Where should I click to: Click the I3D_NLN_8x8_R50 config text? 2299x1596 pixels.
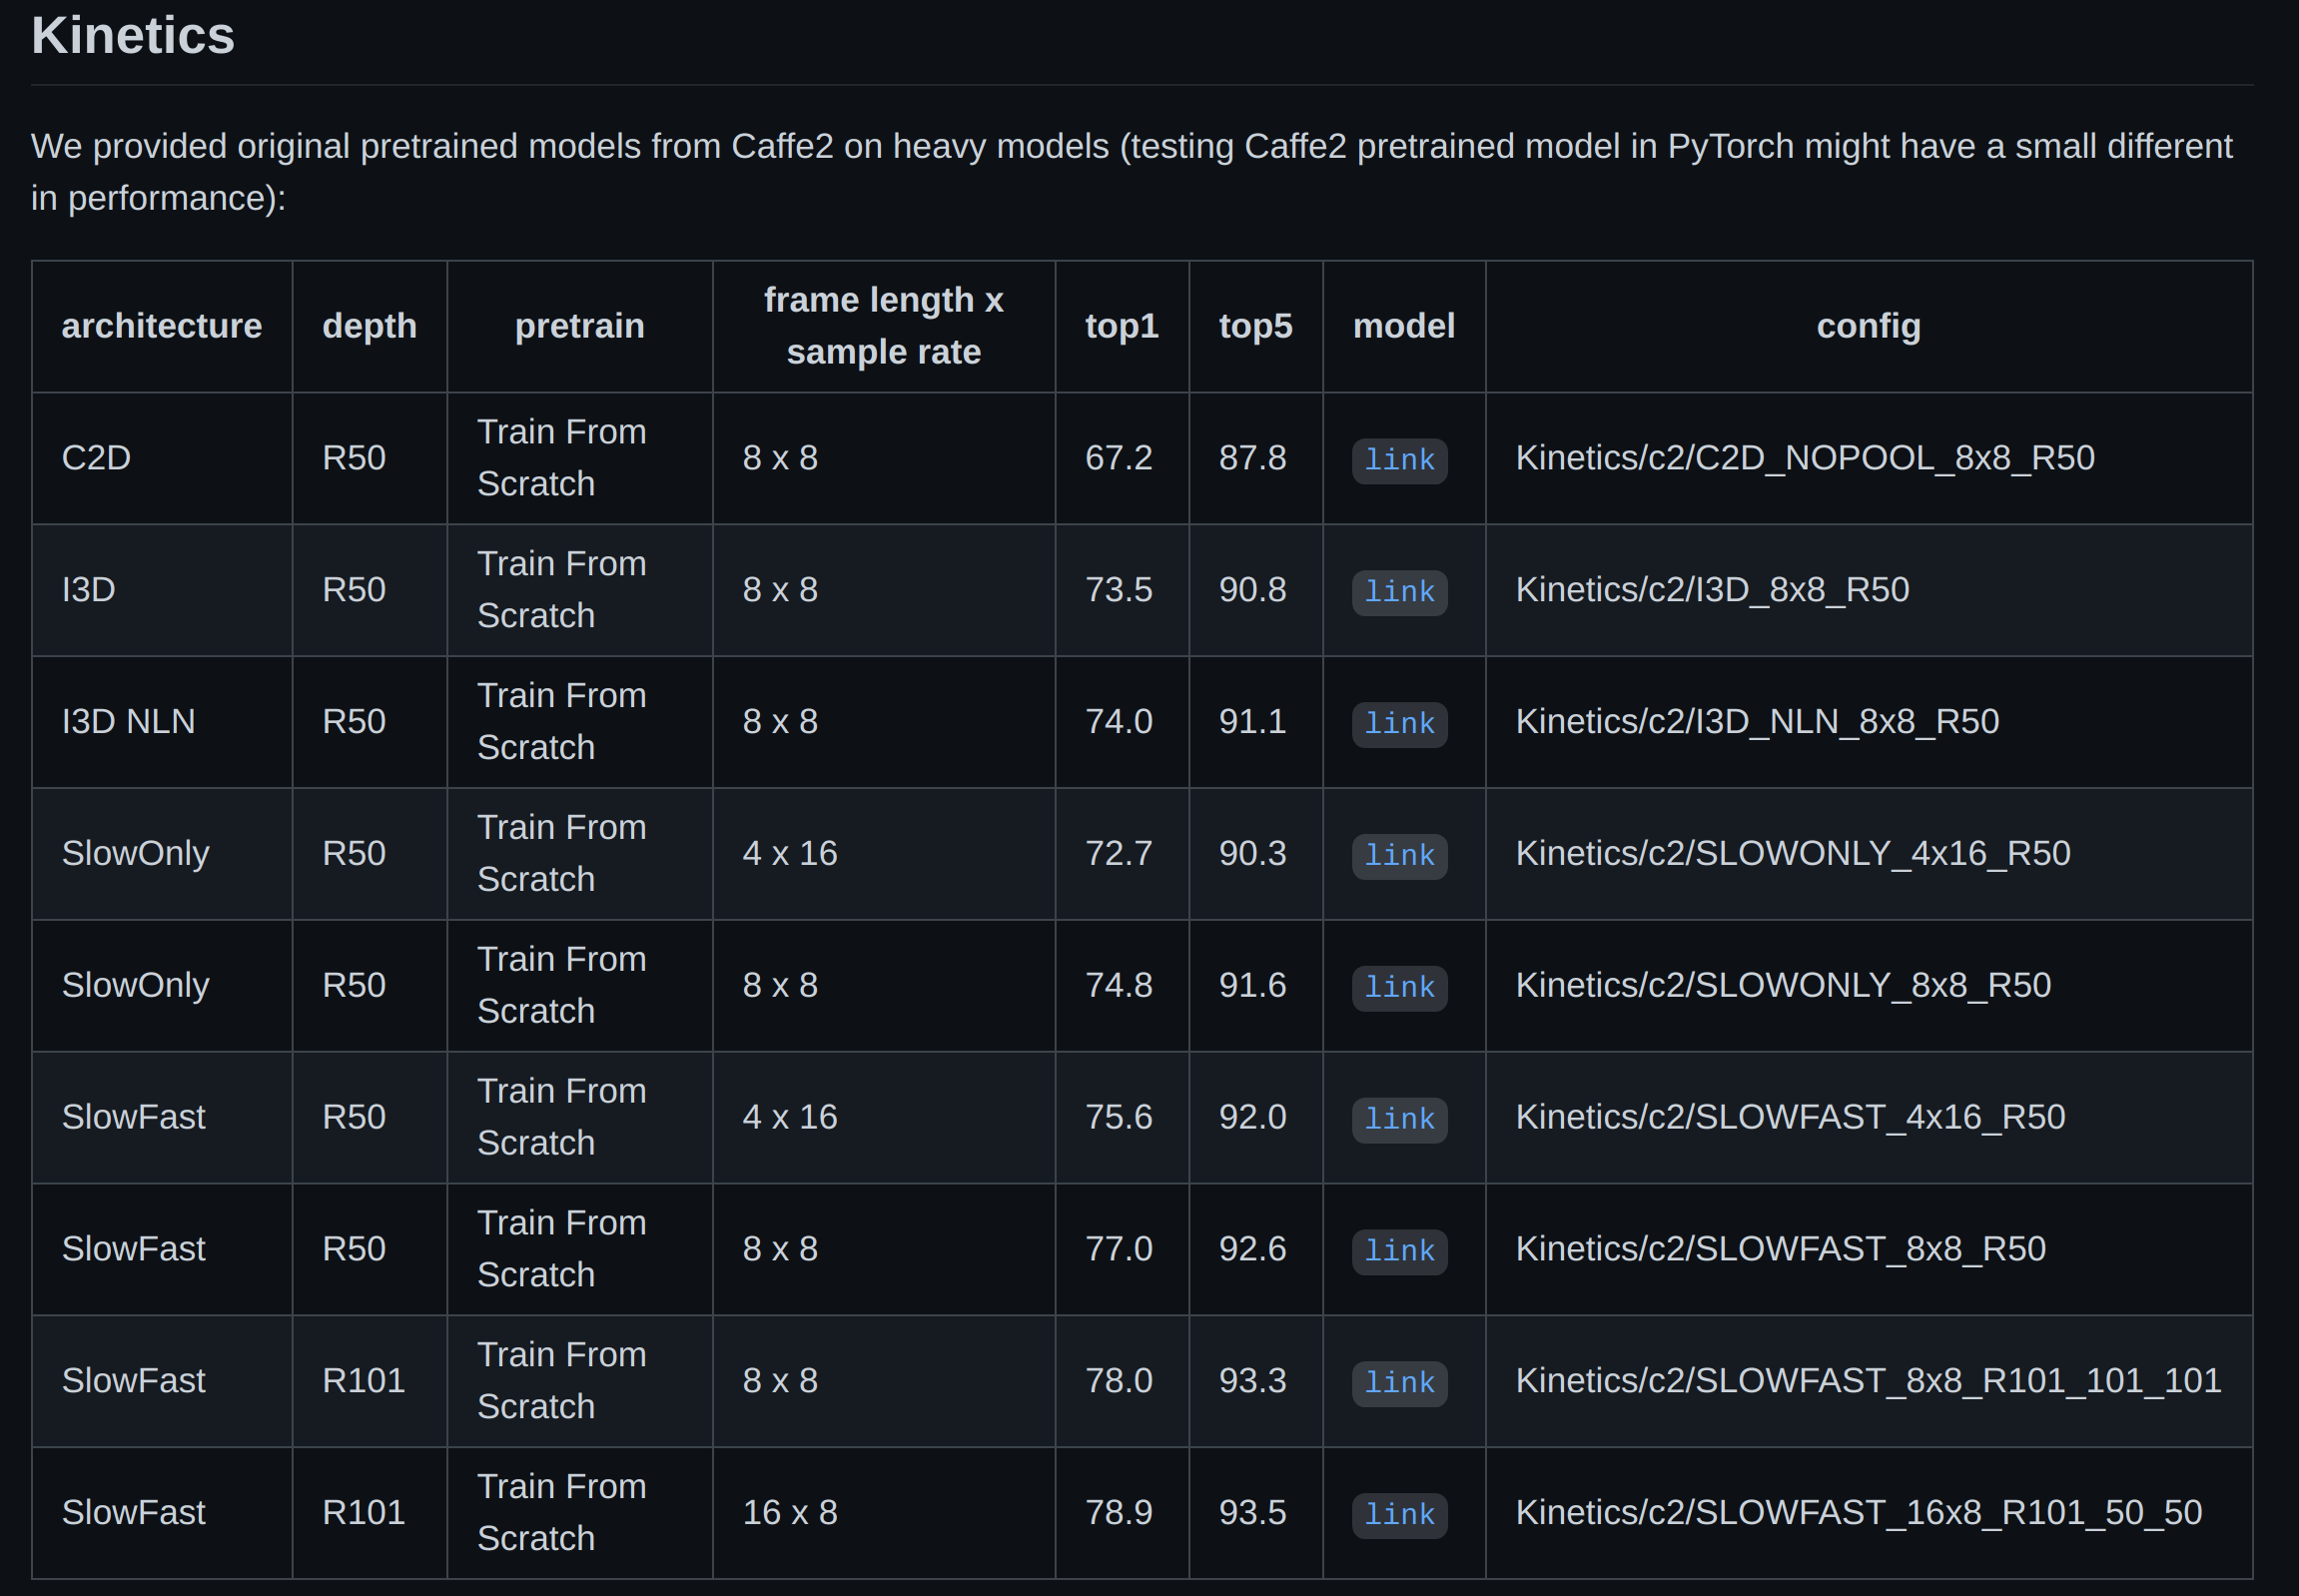pyautogui.click(x=1756, y=722)
